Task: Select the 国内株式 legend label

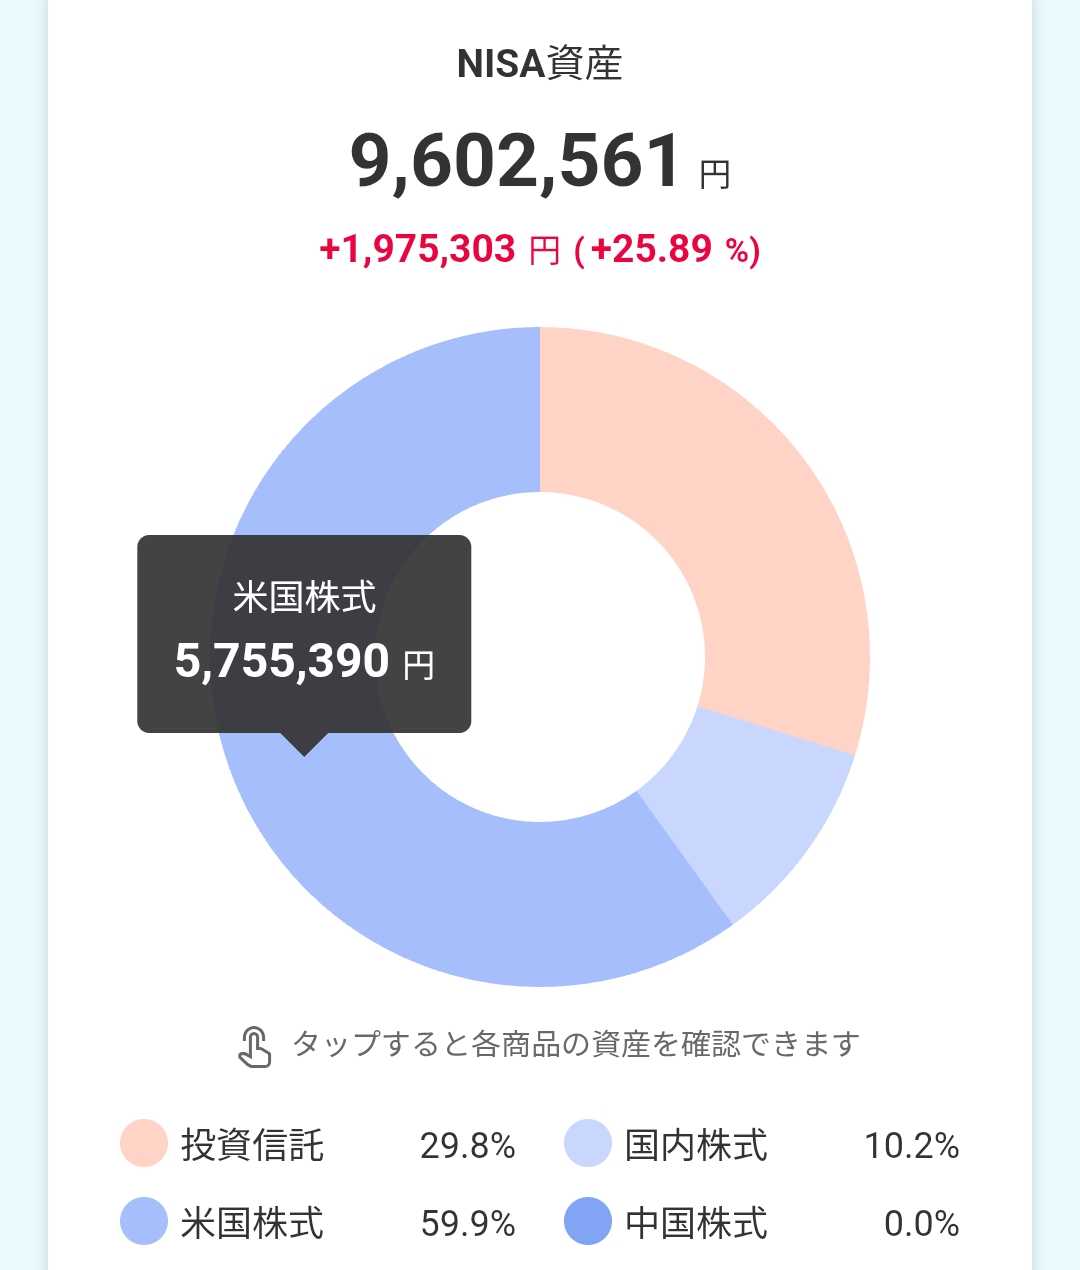Action: coord(696,1145)
